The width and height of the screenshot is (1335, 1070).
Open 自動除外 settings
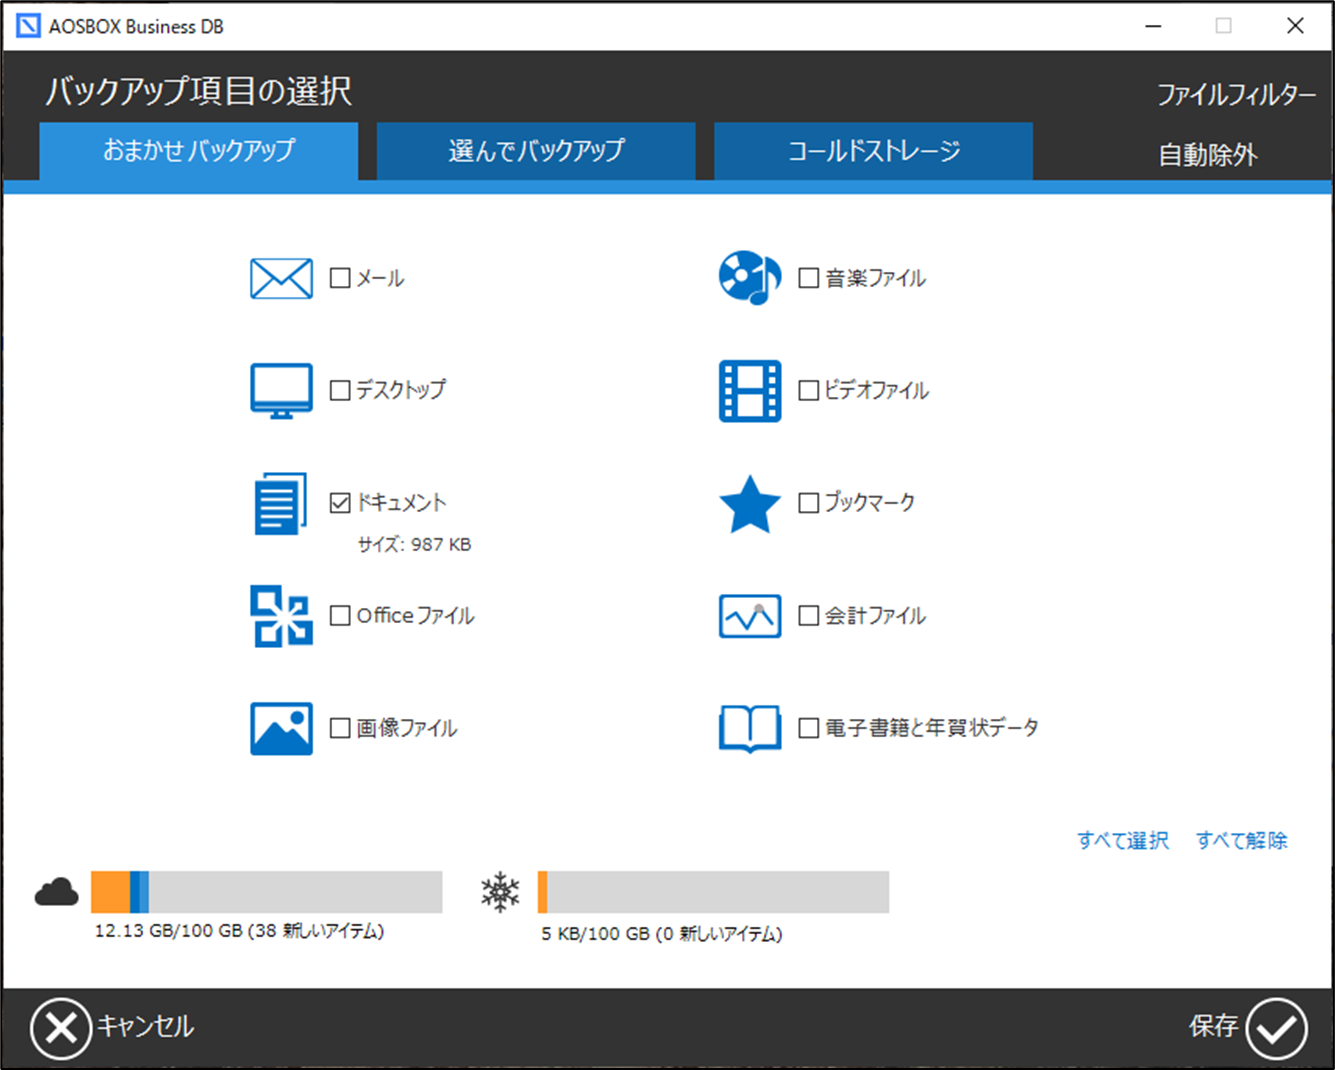point(1208,155)
